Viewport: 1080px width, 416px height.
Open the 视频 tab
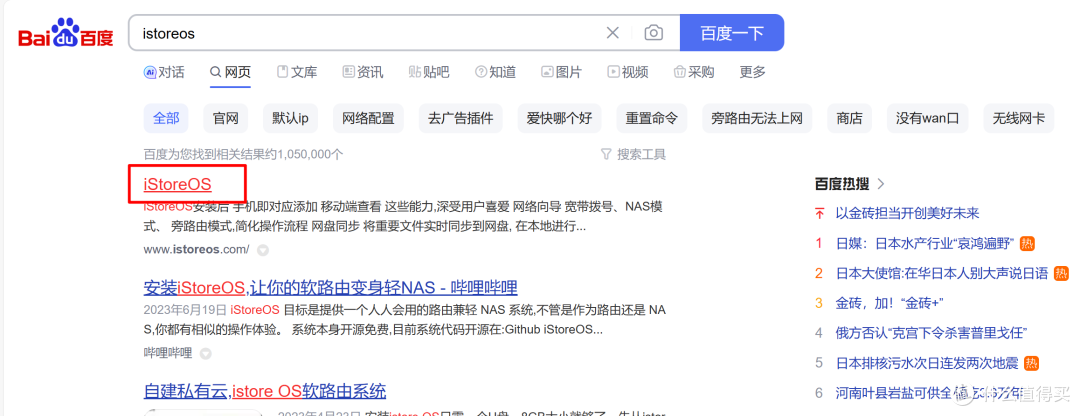click(627, 72)
